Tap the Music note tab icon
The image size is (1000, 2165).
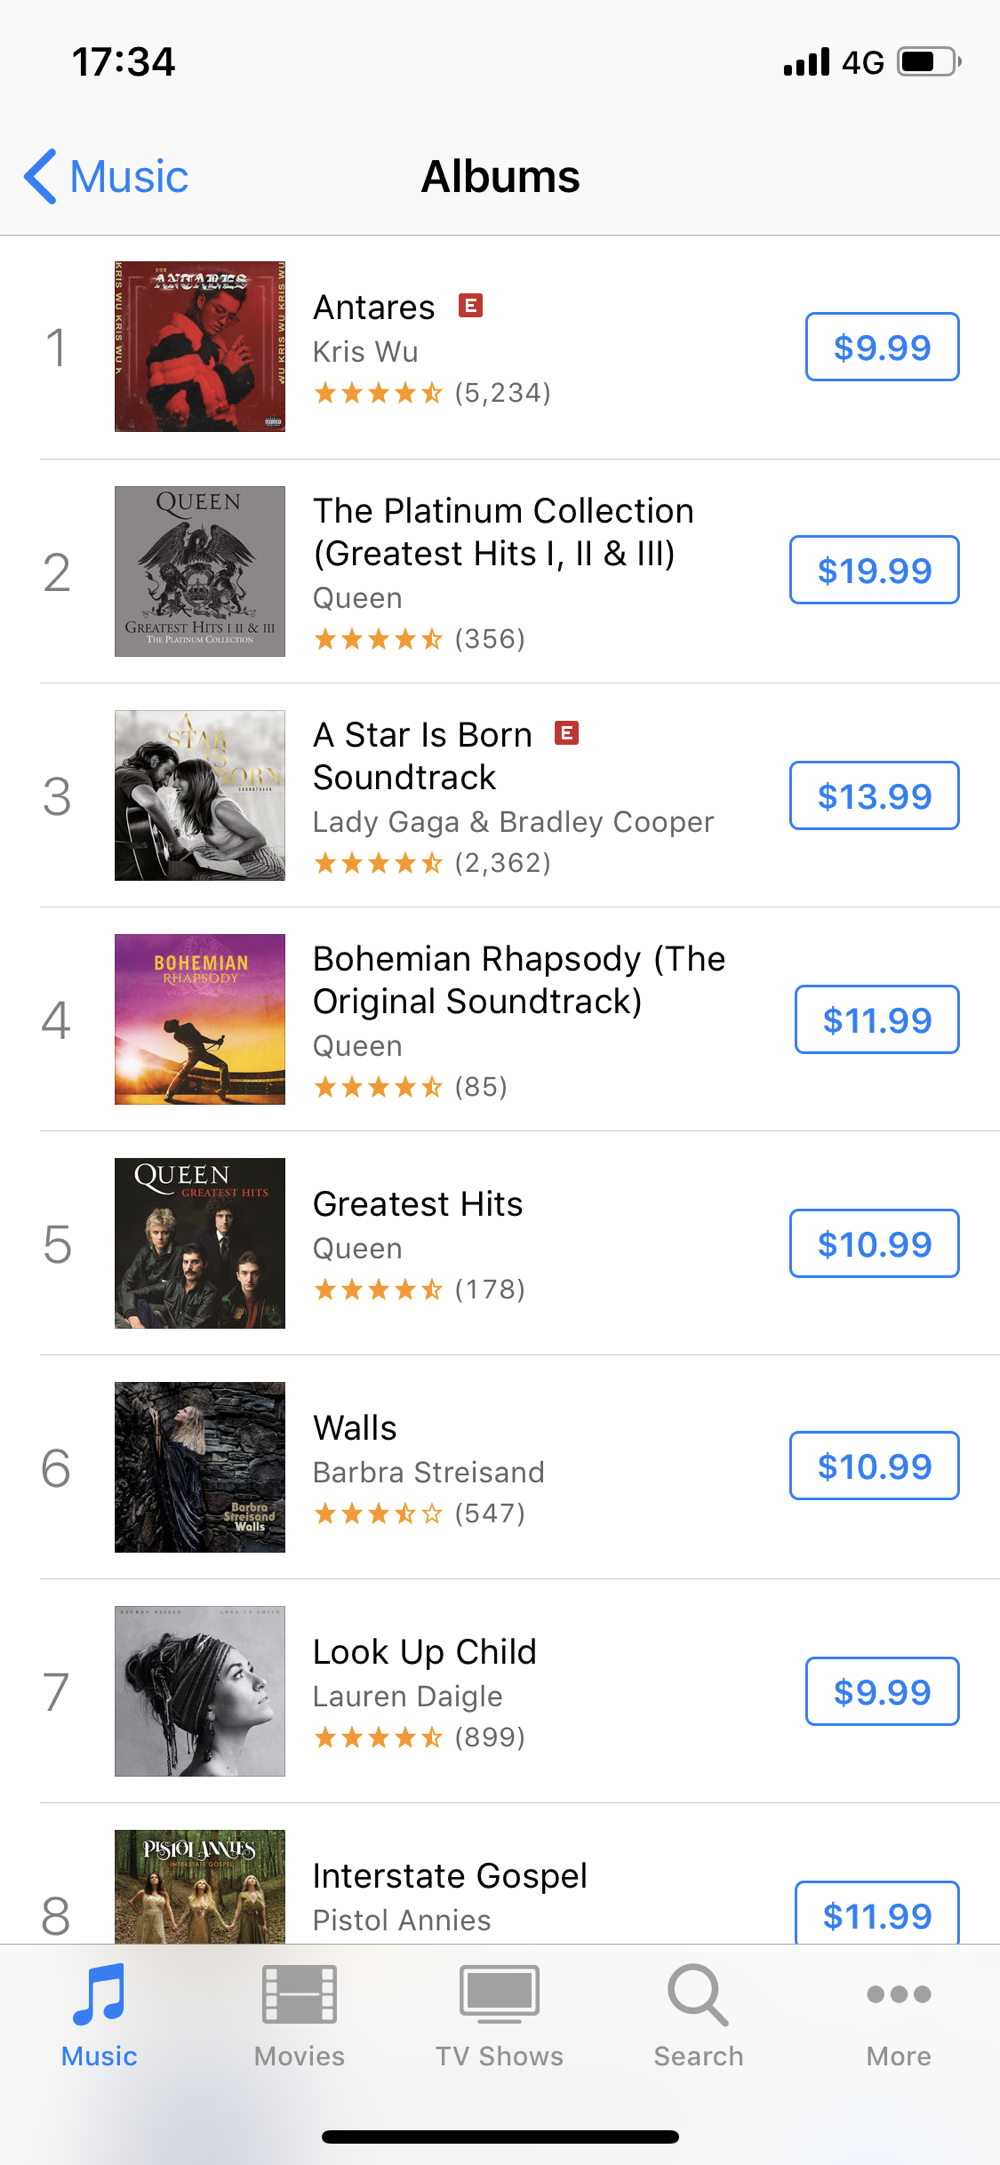[99, 1995]
